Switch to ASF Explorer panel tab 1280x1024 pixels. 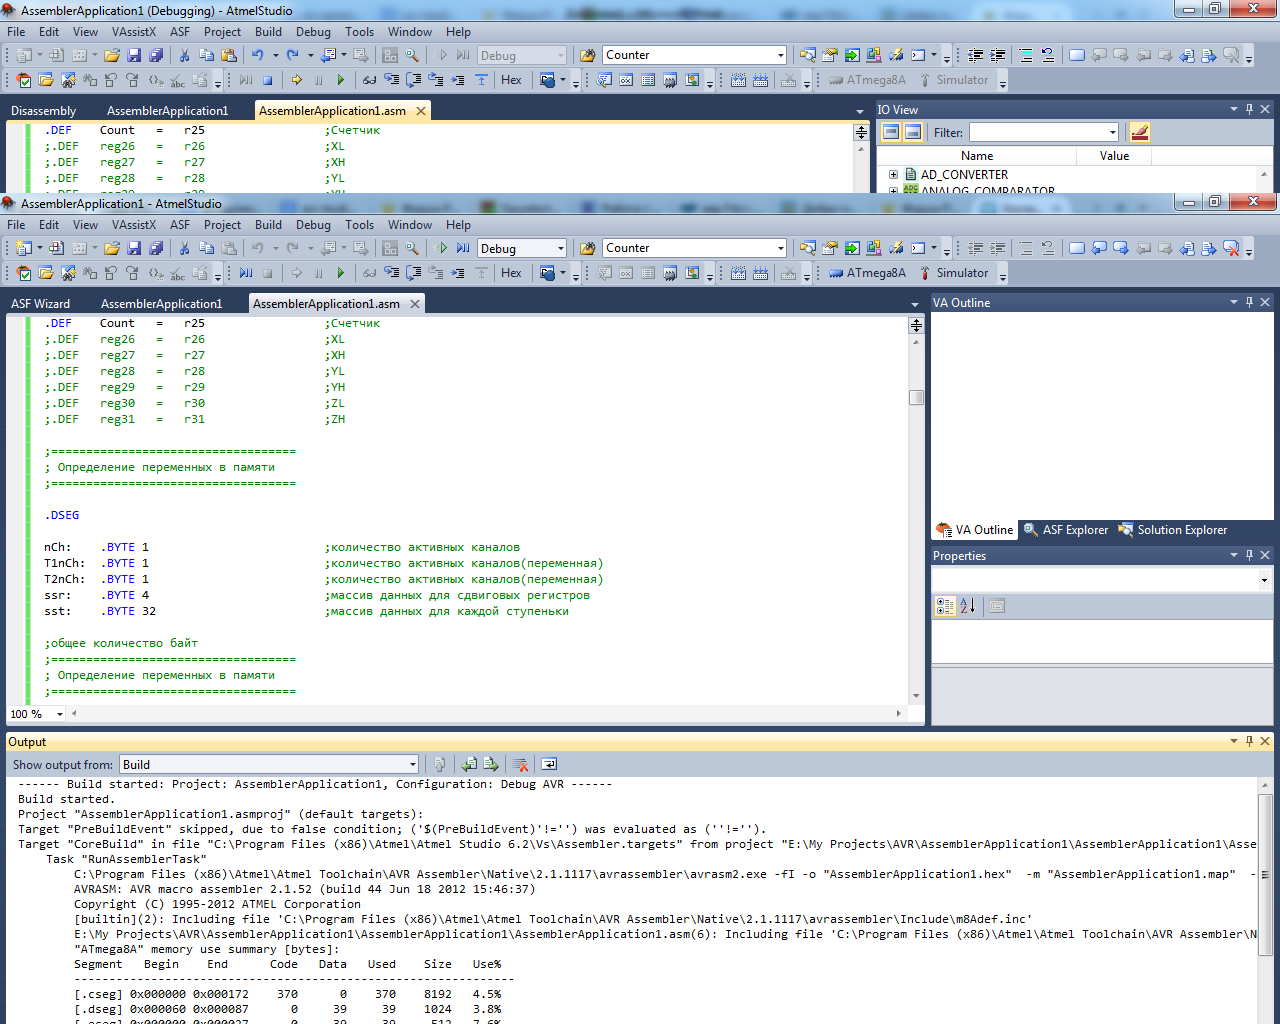tap(1066, 530)
